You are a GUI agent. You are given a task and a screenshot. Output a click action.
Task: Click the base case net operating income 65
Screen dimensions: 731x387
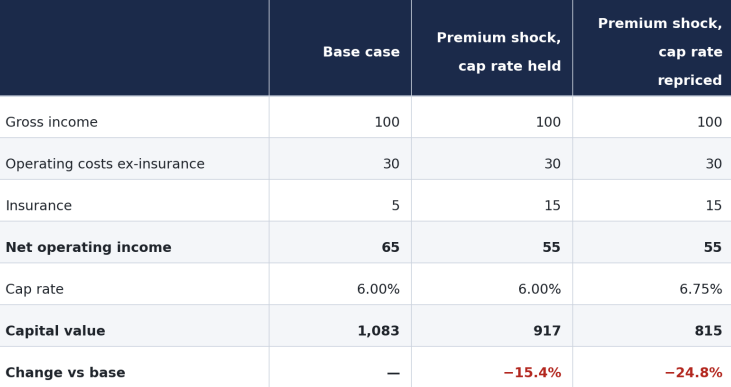point(391,247)
